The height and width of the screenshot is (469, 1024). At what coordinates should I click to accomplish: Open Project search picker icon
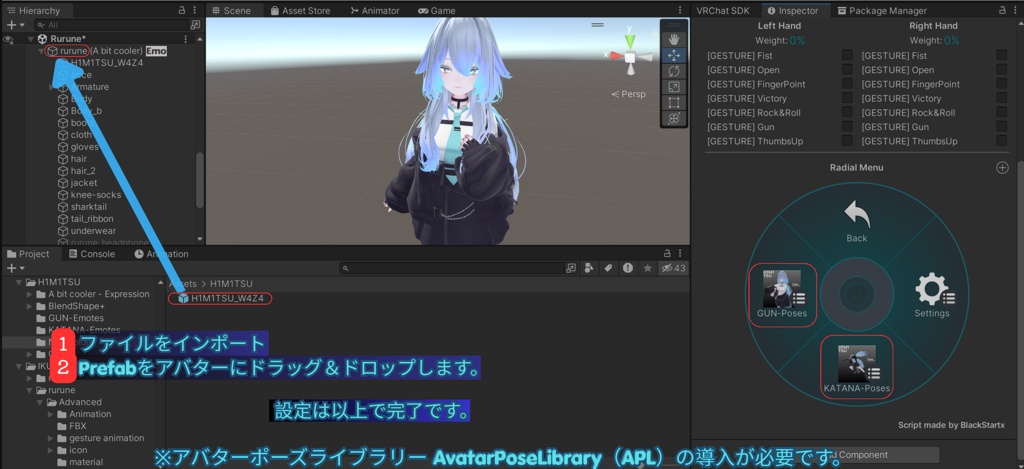coord(571,268)
